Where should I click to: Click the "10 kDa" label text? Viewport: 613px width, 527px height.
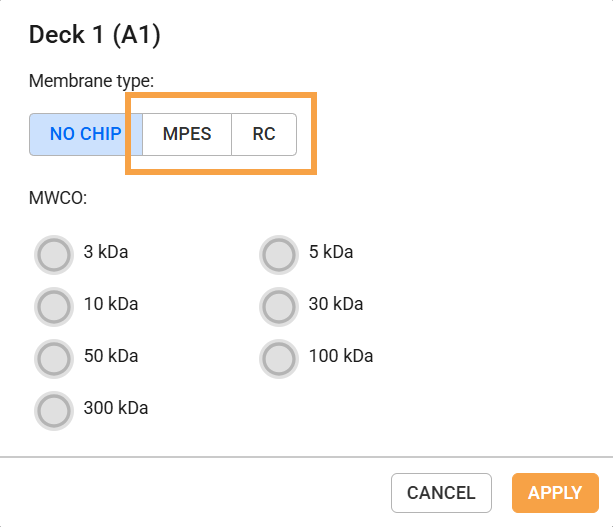tap(111, 304)
